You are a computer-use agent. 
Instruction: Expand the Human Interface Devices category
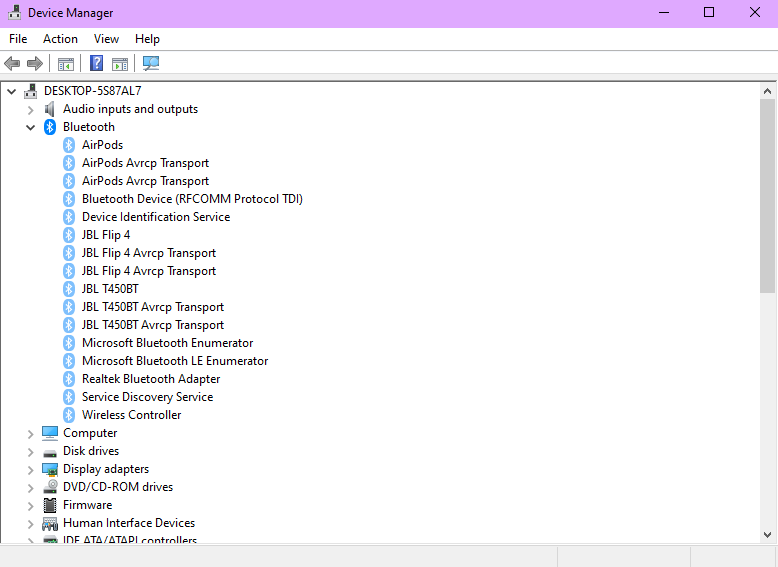point(31,524)
